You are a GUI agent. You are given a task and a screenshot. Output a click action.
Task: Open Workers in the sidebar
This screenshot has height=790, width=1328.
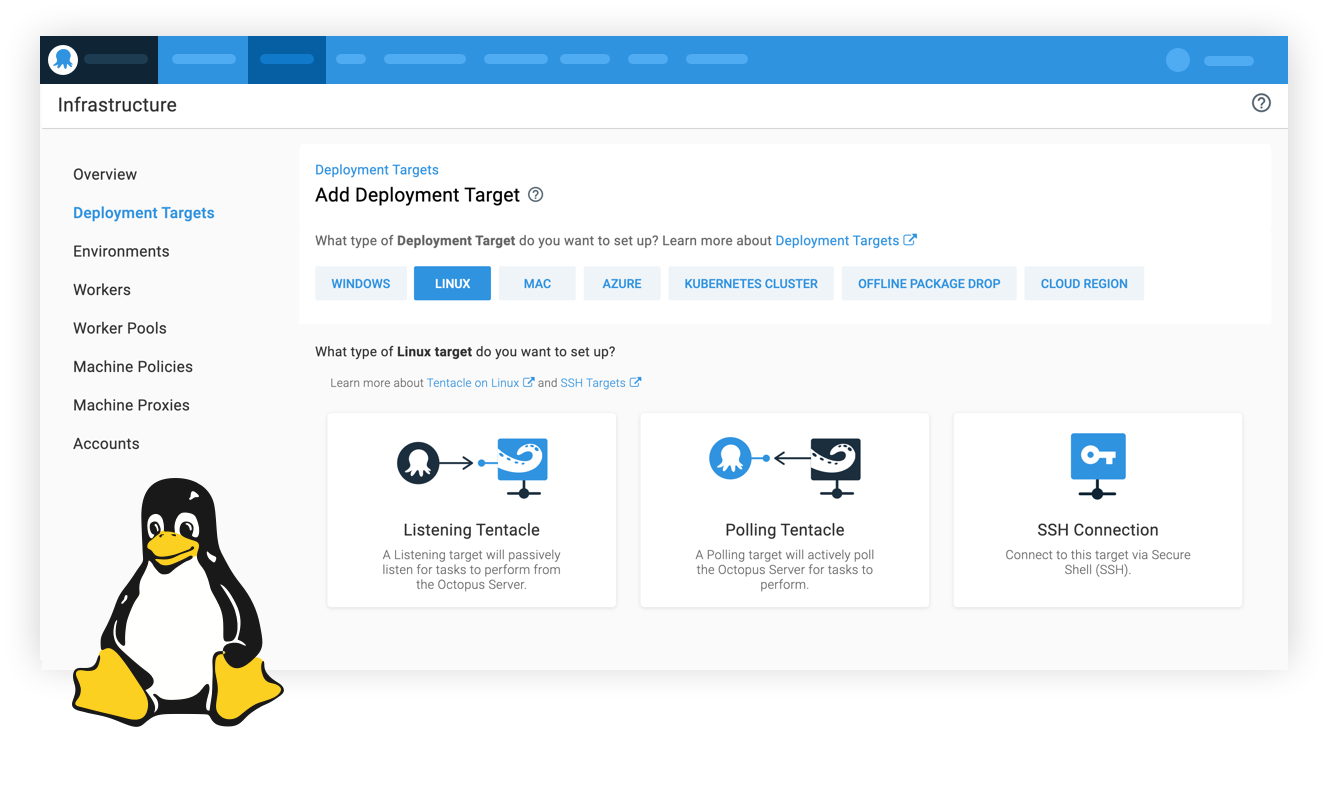pos(102,290)
